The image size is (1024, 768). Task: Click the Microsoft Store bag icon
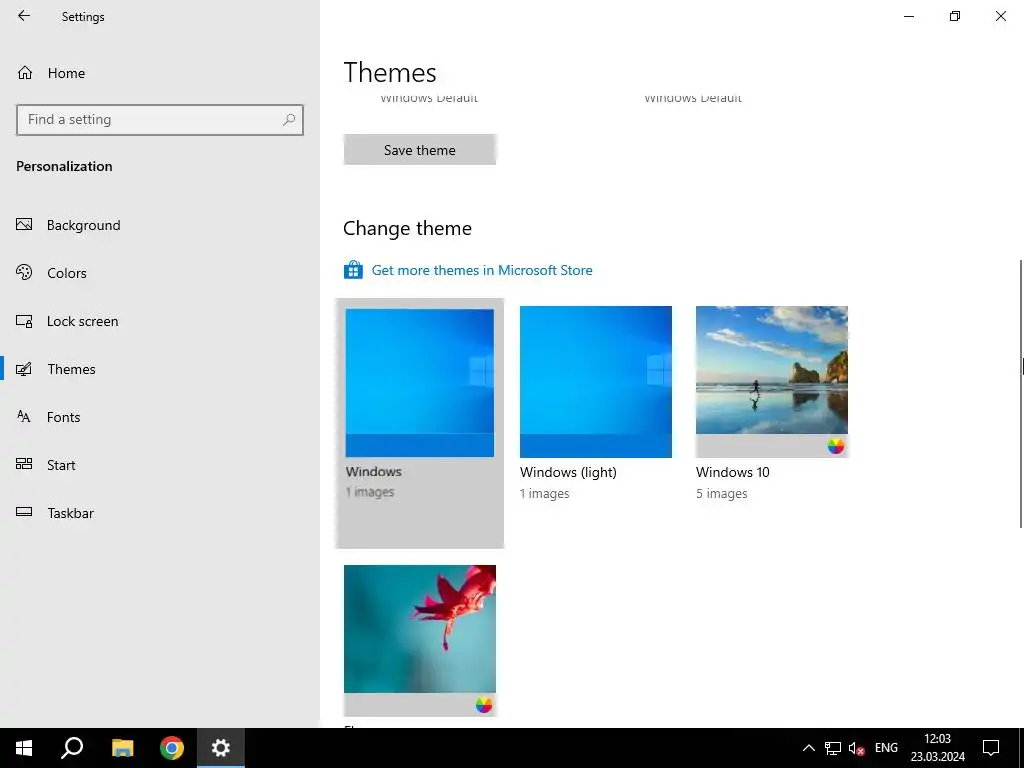coord(353,270)
